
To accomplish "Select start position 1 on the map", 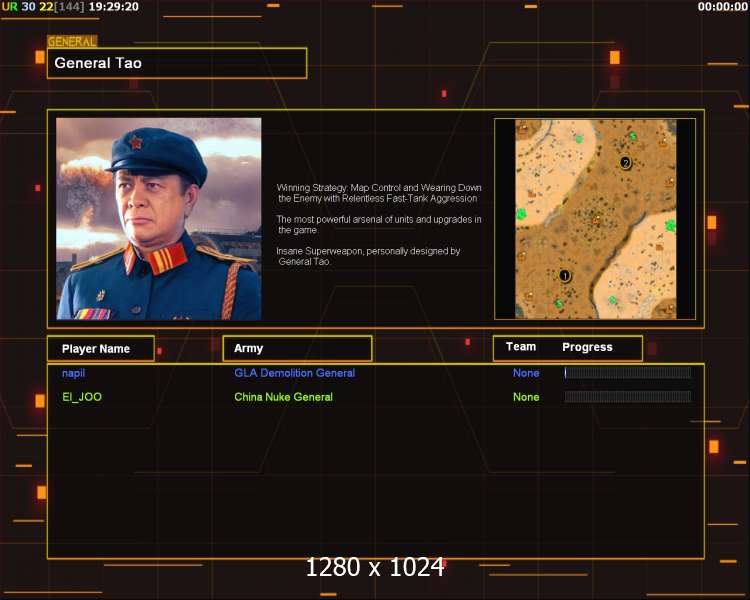I will click(x=565, y=276).
